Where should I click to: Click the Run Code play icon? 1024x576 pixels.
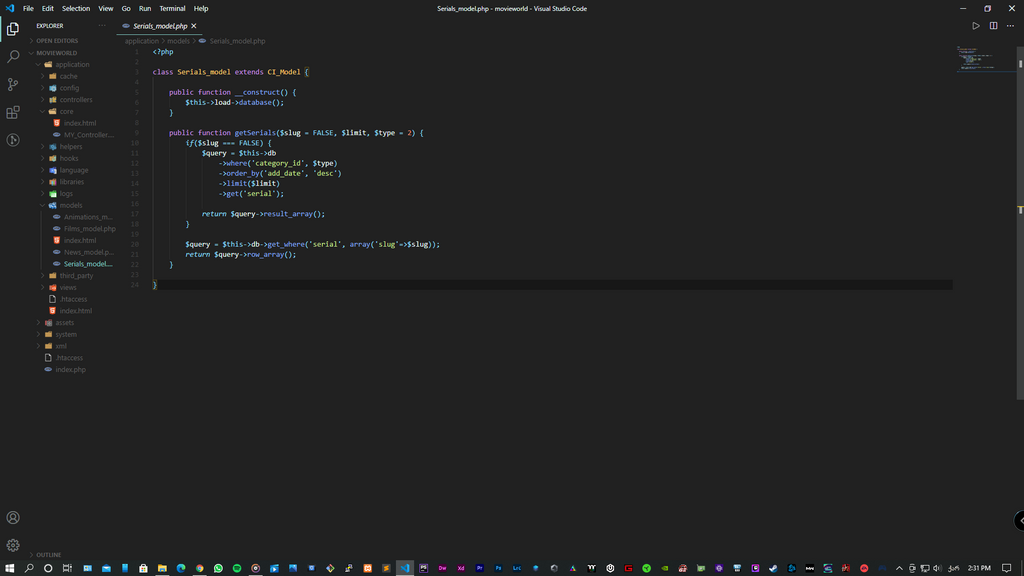point(976,26)
